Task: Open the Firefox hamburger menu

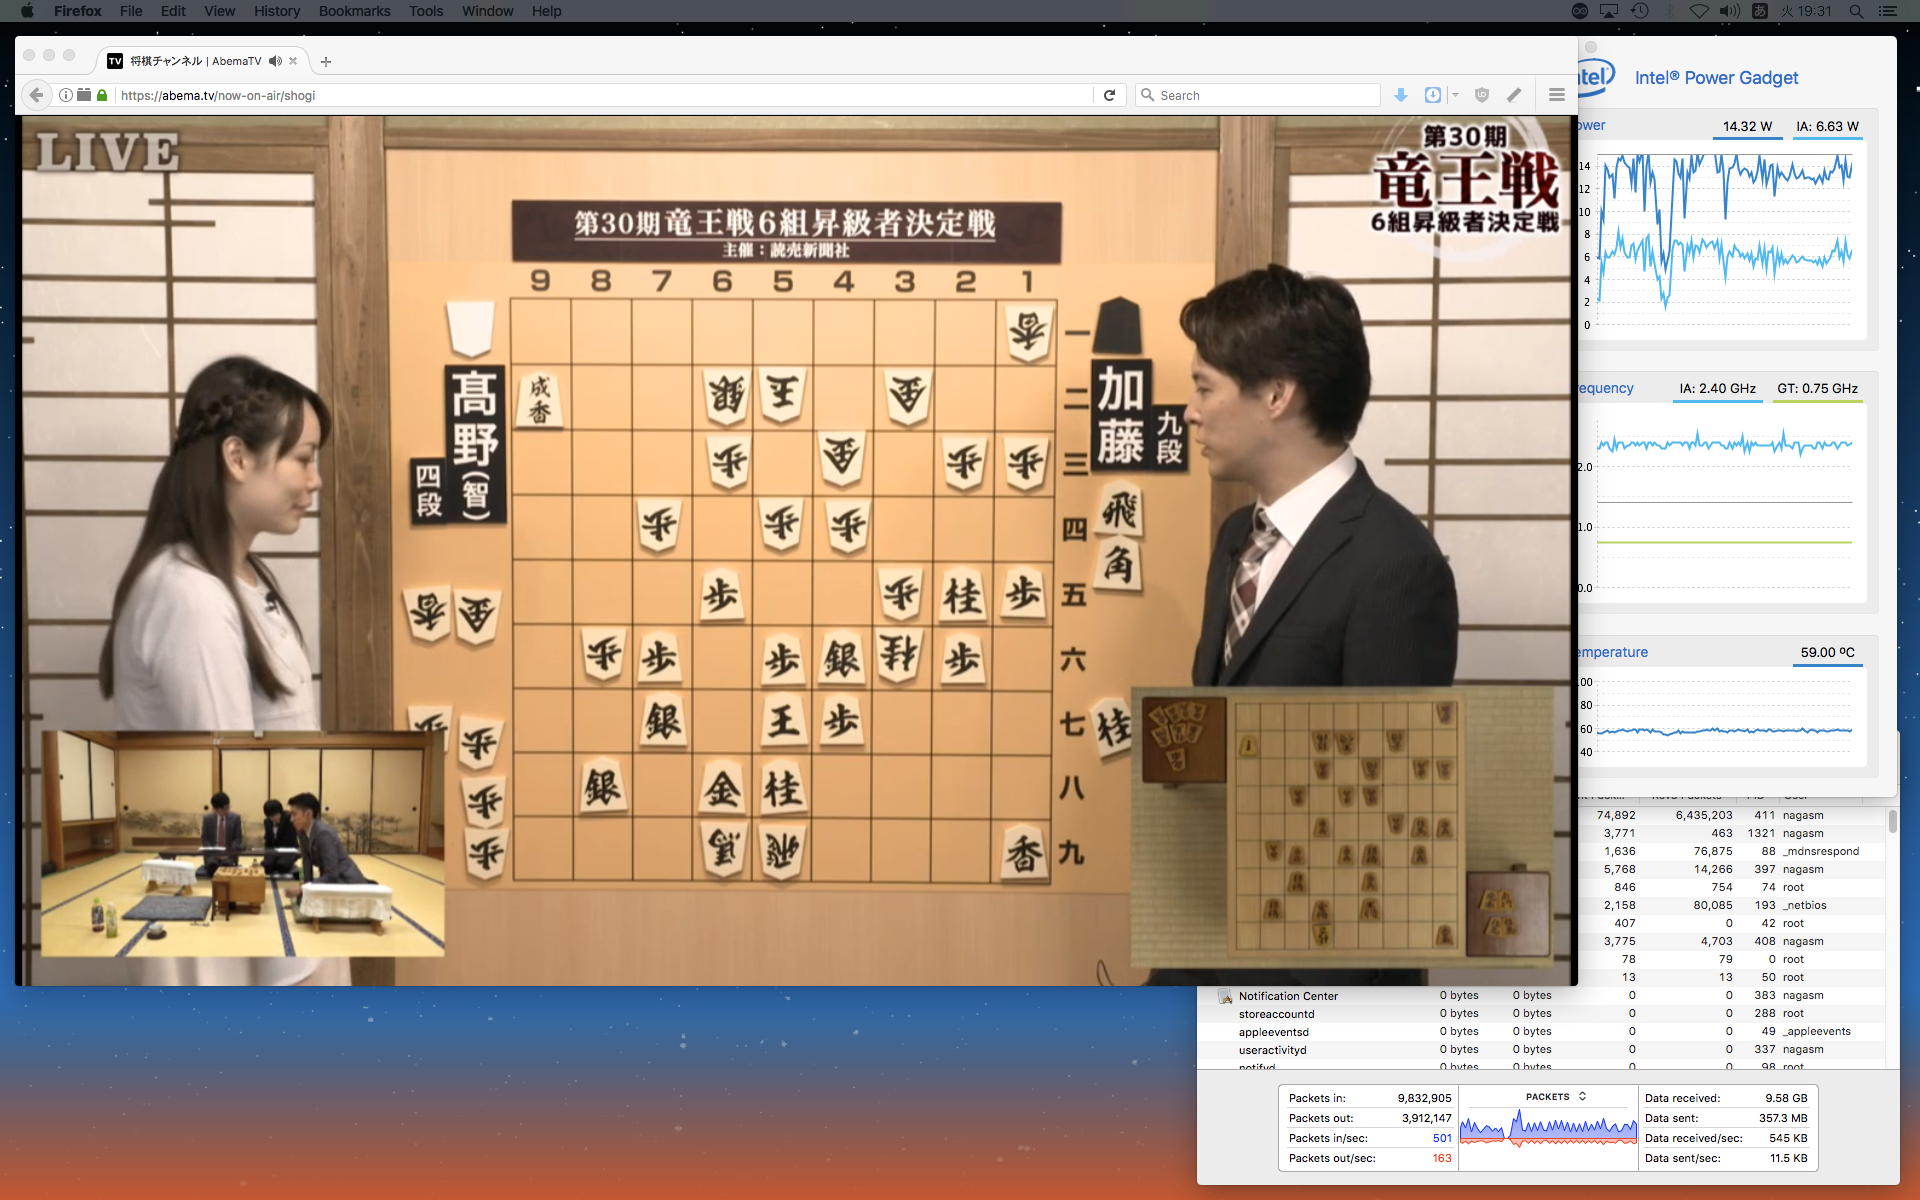Action: pos(1556,95)
